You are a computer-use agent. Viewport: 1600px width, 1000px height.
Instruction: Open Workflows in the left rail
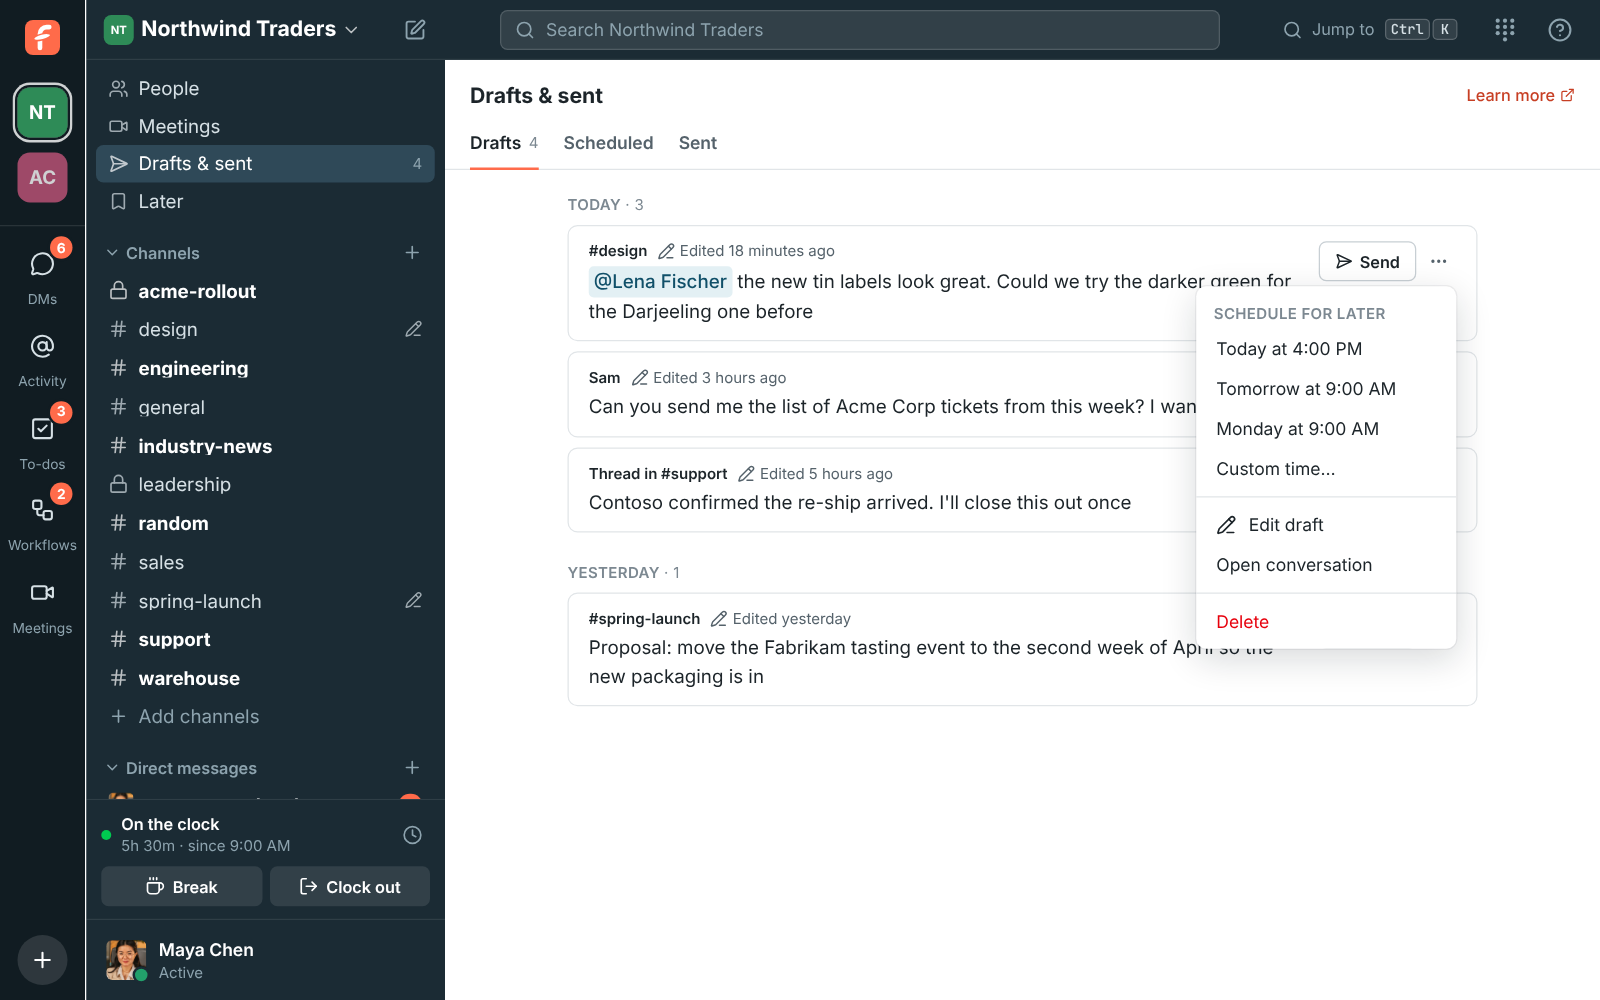pos(42,522)
